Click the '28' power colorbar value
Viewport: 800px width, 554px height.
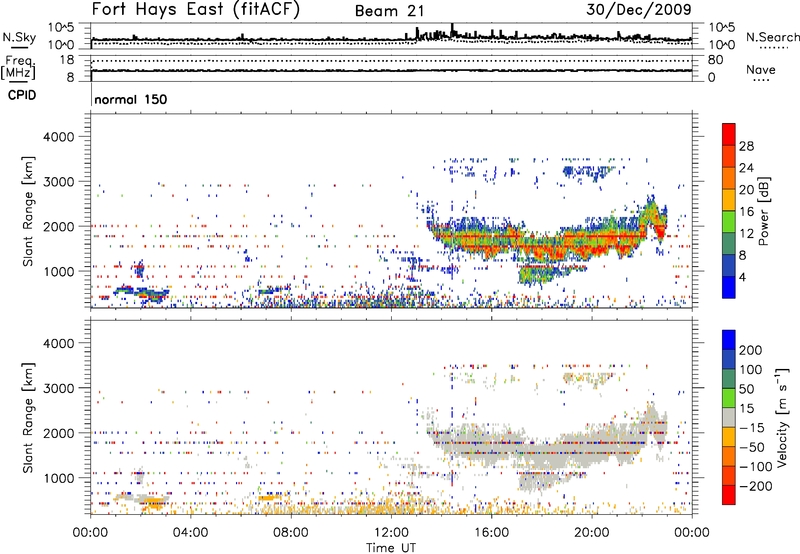[746, 146]
